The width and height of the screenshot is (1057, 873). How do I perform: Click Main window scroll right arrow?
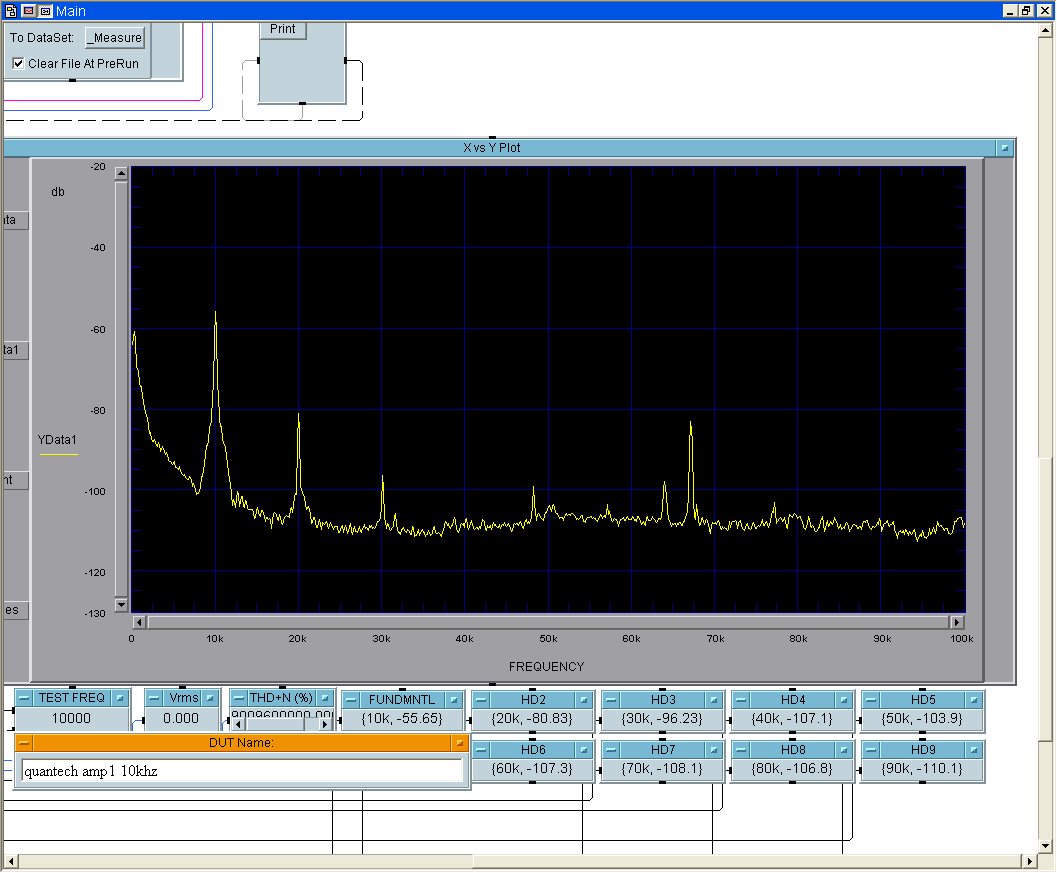1029,861
